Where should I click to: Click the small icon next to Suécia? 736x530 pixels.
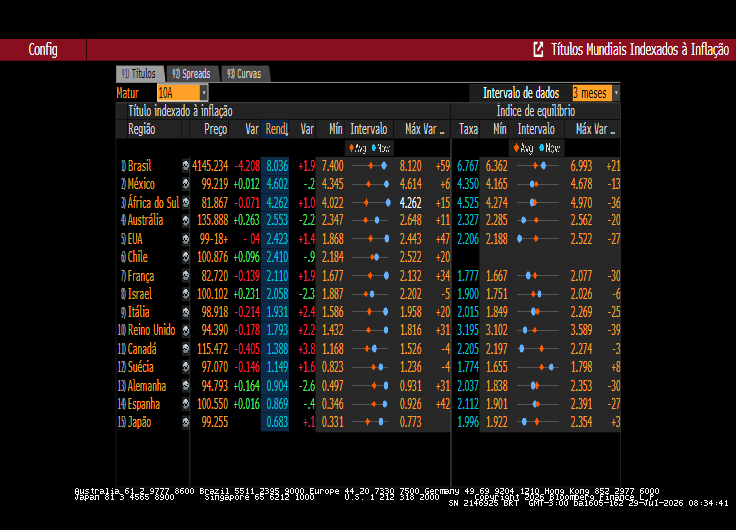tap(186, 367)
